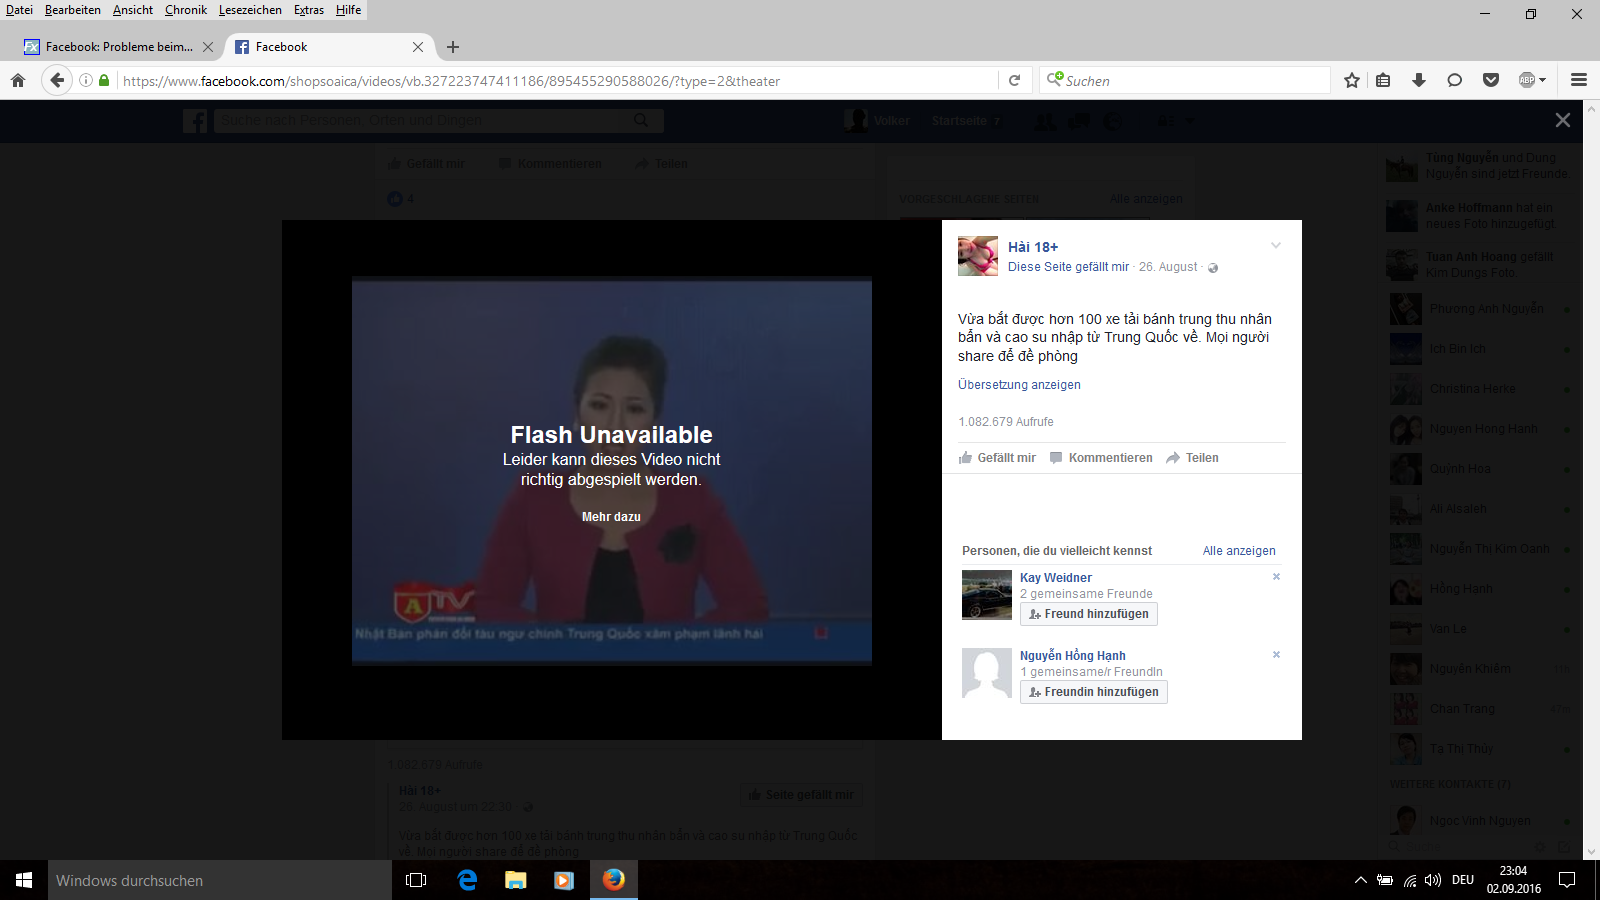Image resolution: width=1600 pixels, height=900 pixels.
Task: Open the Chronik menu
Action: point(186,10)
